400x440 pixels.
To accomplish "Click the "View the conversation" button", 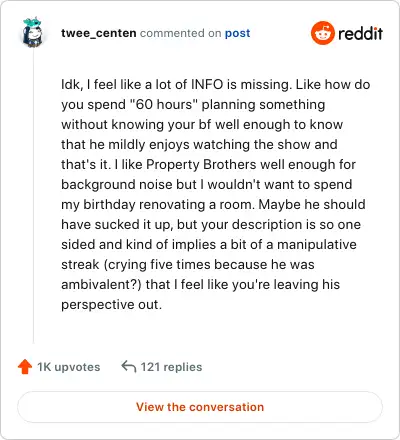I will pyautogui.click(x=200, y=407).
